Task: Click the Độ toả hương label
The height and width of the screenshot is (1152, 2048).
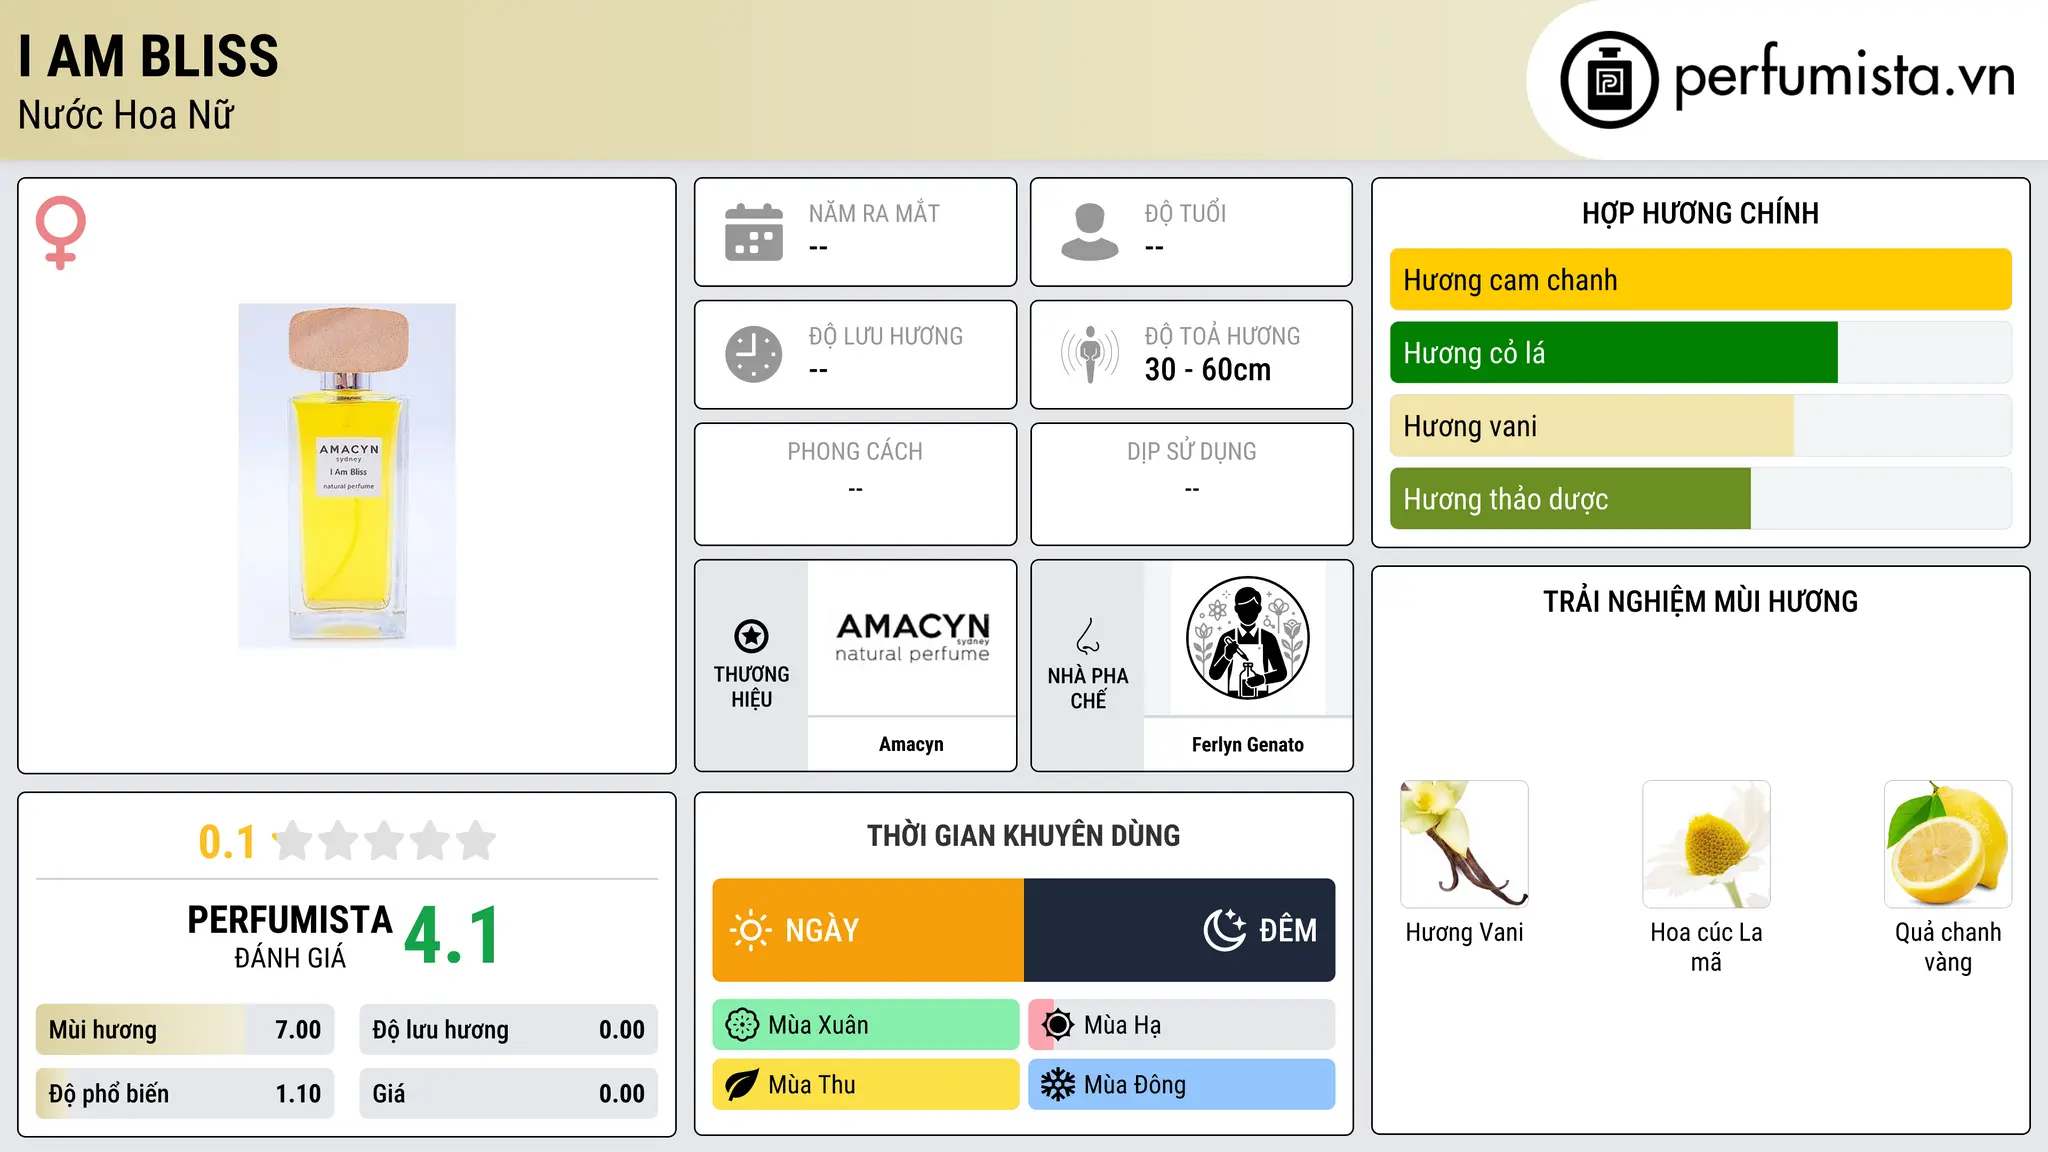Action: pos(1223,336)
